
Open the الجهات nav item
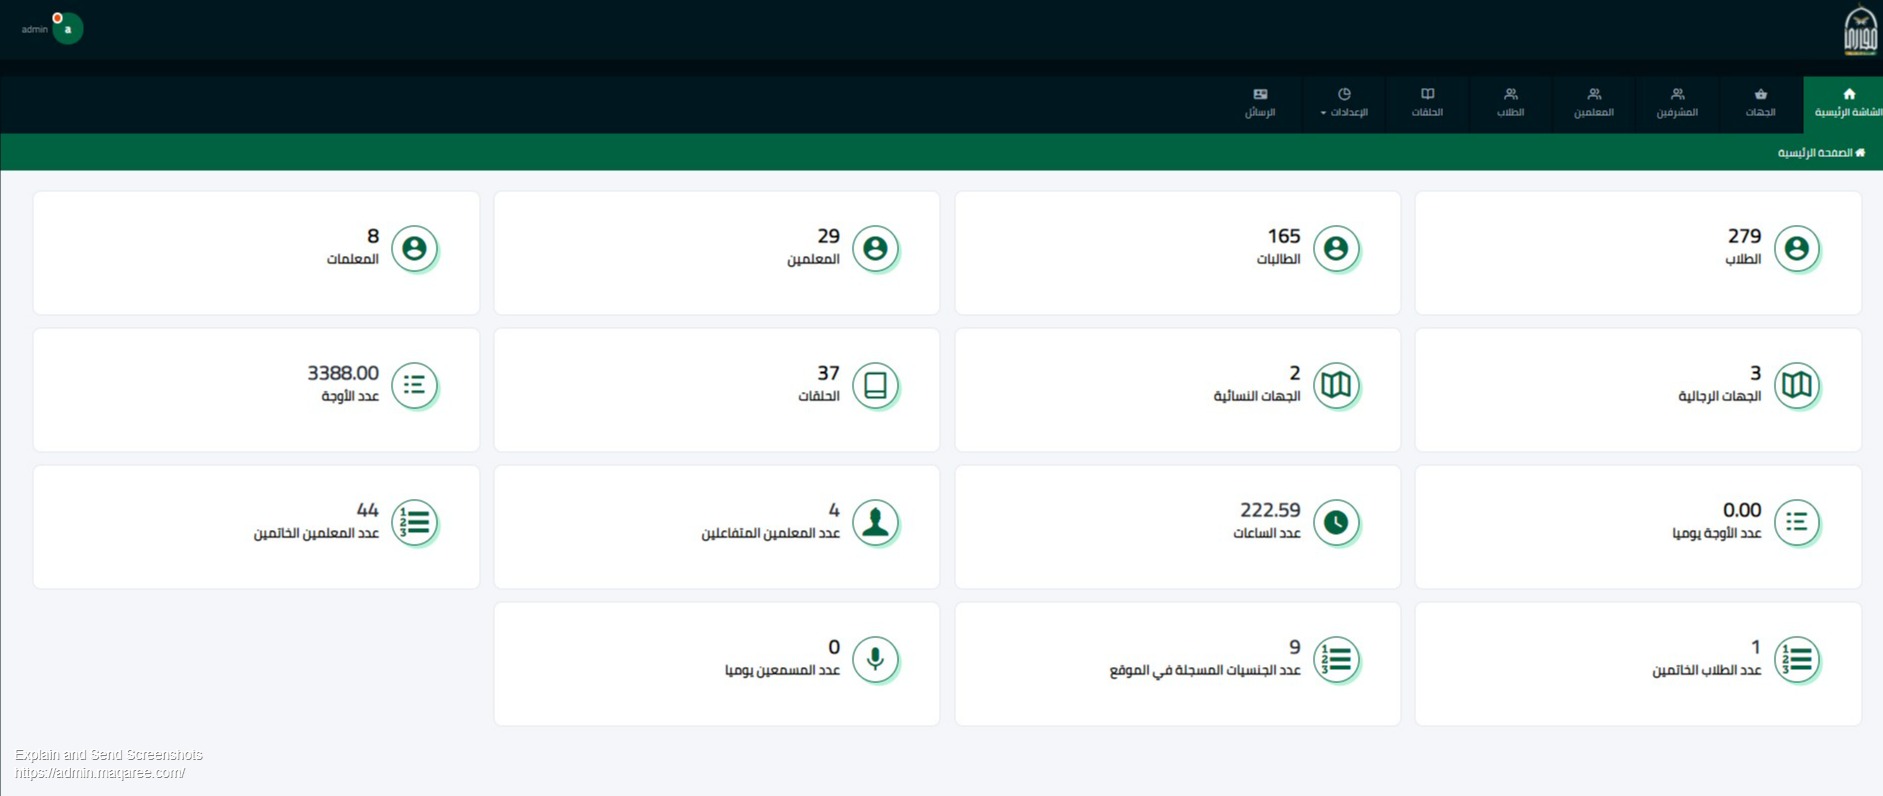pyautogui.click(x=1760, y=104)
